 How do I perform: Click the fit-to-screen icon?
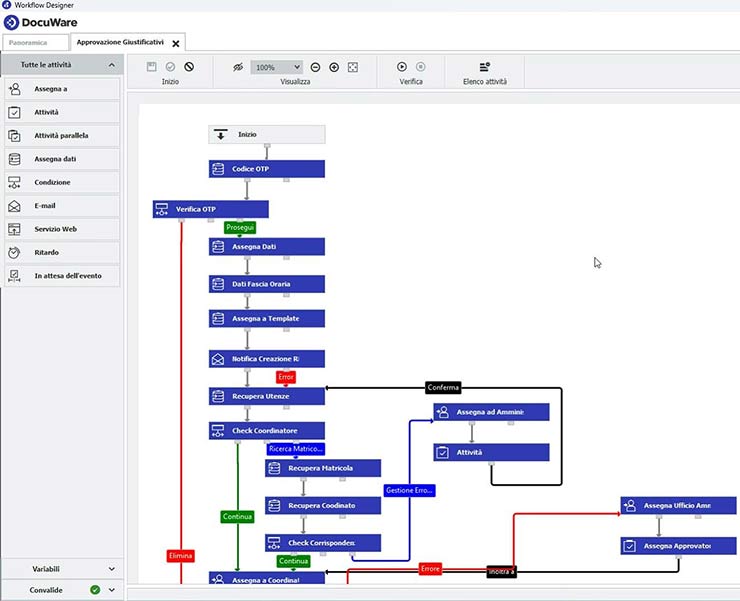pos(352,67)
